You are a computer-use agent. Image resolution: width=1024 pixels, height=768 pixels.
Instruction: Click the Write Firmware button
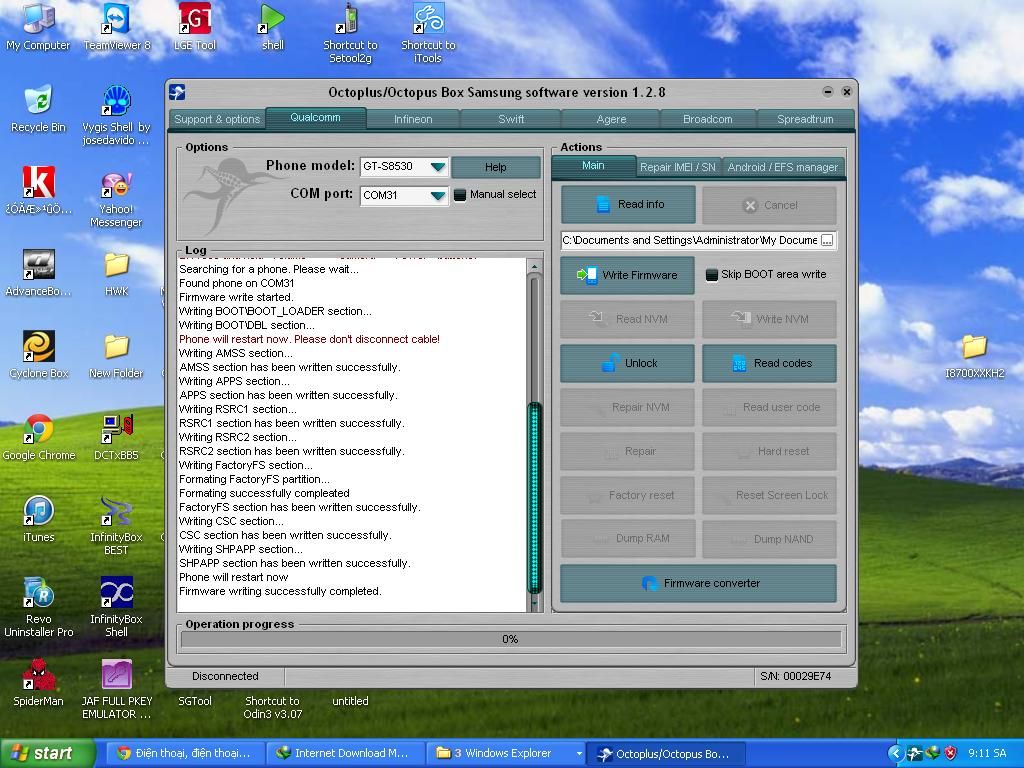pos(627,275)
